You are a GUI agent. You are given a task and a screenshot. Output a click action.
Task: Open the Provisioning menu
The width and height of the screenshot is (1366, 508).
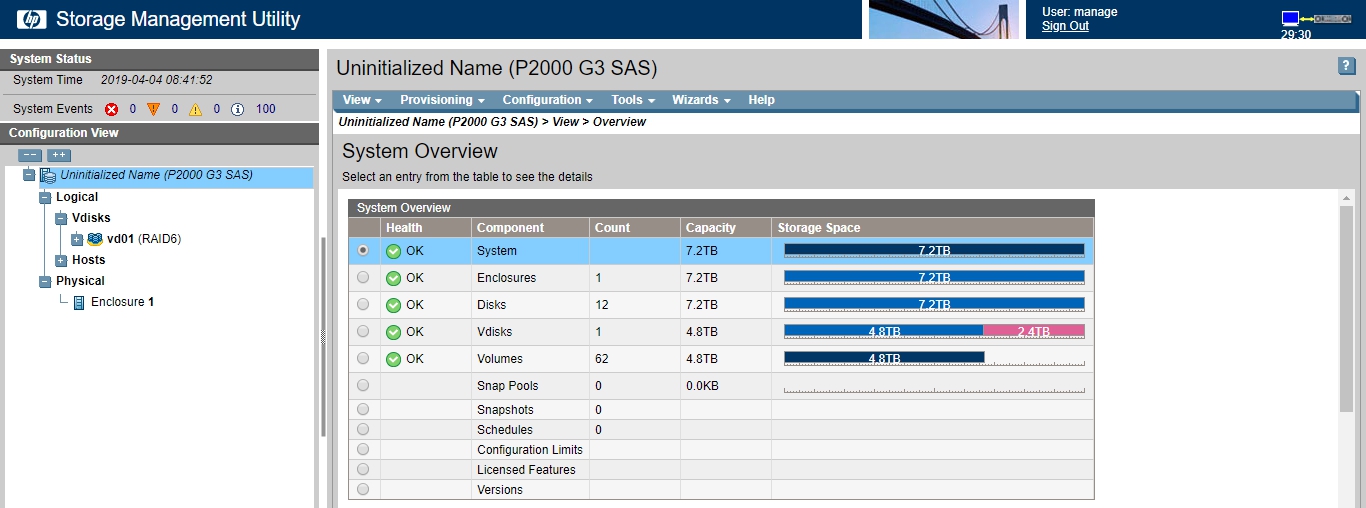pos(442,100)
